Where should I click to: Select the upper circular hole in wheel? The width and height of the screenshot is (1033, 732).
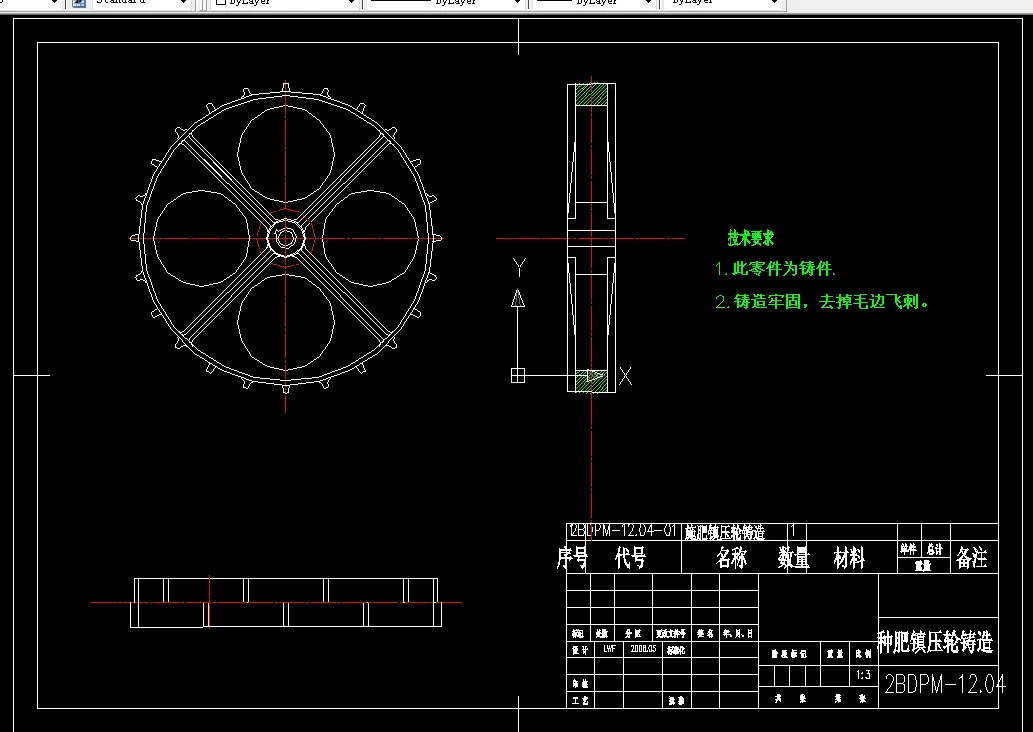click(x=285, y=154)
